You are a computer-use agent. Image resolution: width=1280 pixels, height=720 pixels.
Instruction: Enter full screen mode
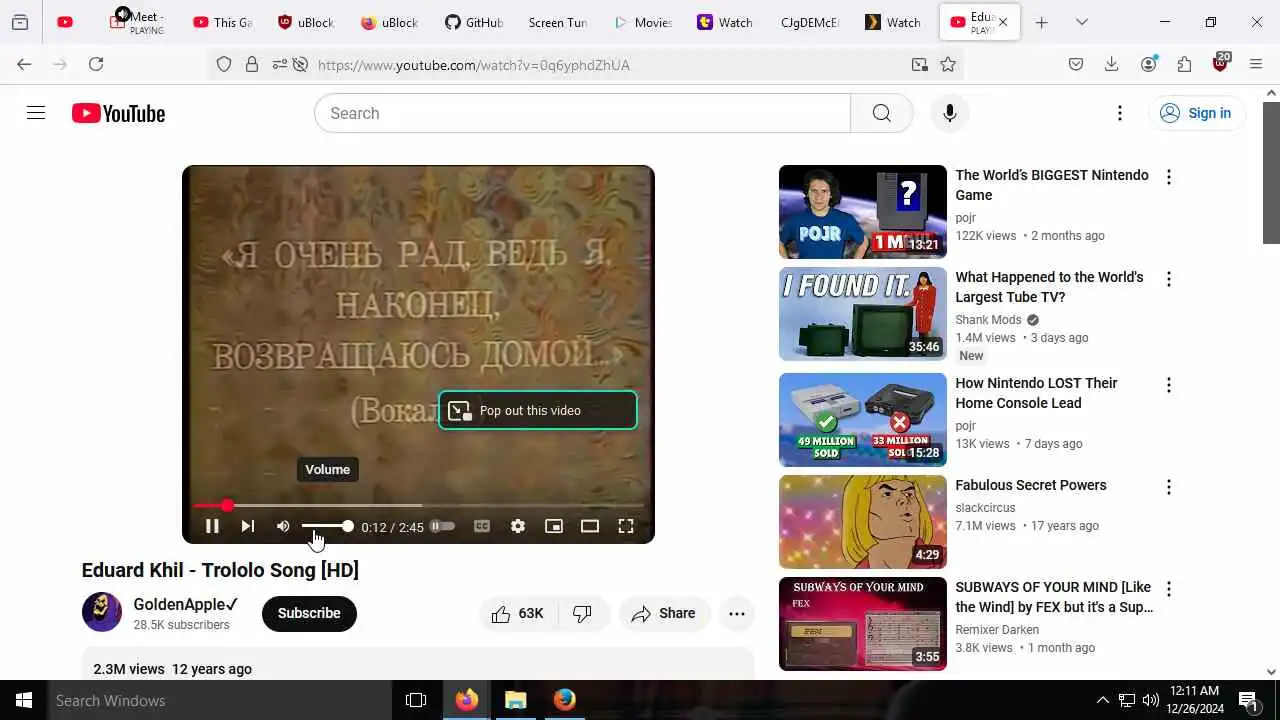coord(626,526)
